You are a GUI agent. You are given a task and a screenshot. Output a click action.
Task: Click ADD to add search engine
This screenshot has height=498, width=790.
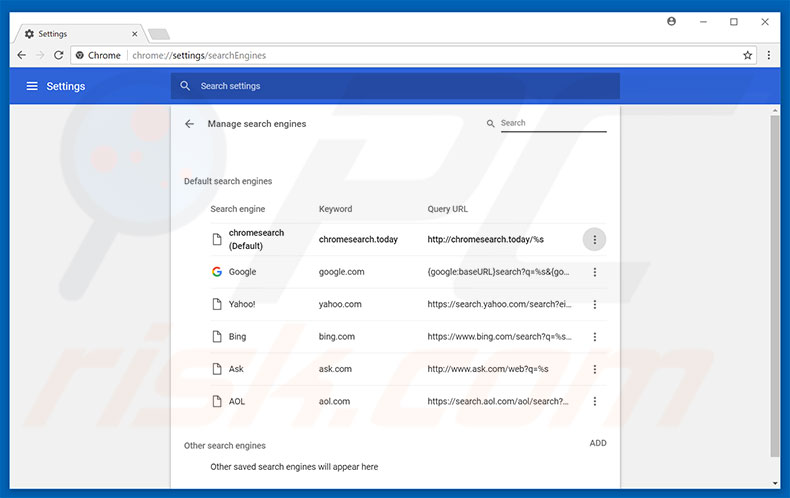[598, 443]
